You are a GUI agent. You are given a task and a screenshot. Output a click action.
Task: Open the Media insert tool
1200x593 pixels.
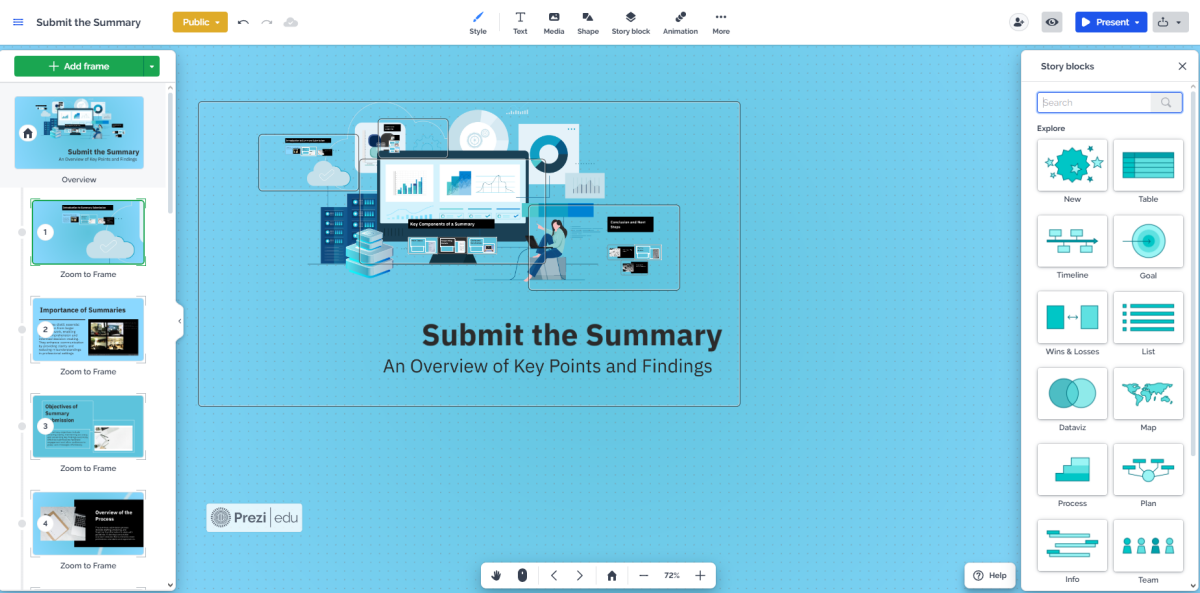(554, 22)
